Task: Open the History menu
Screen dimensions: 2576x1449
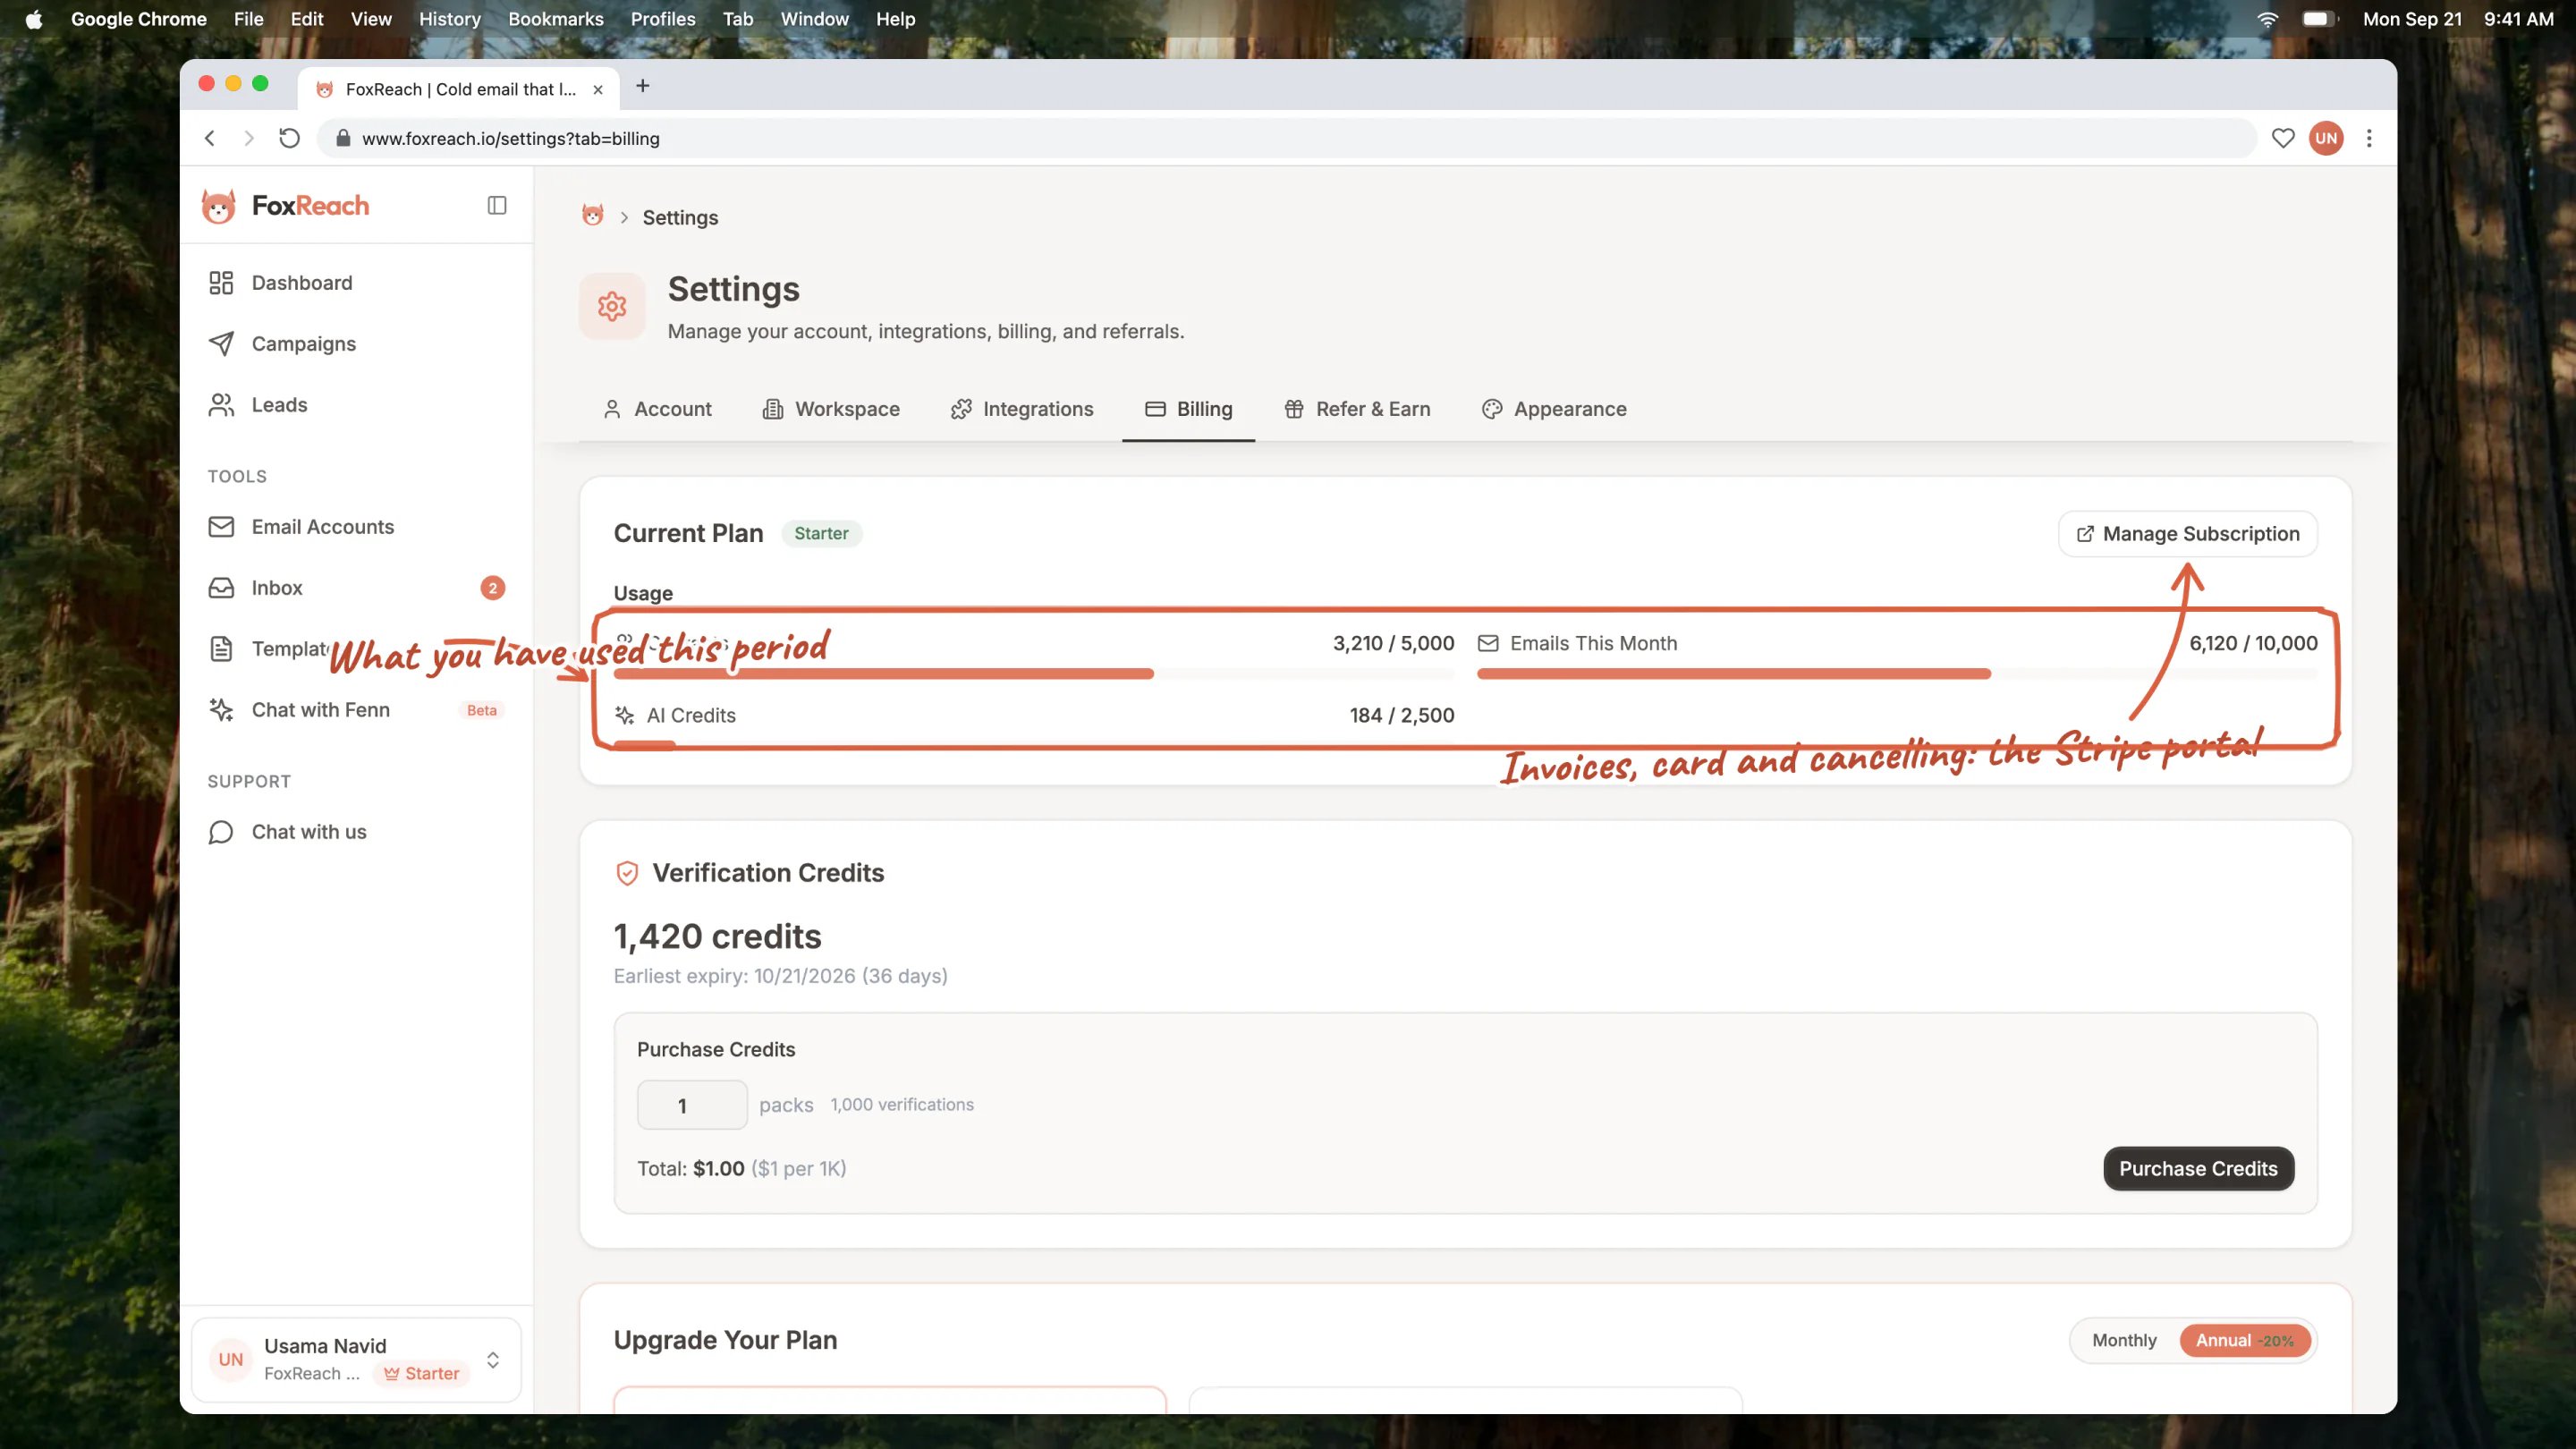Action: click(450, 19)
